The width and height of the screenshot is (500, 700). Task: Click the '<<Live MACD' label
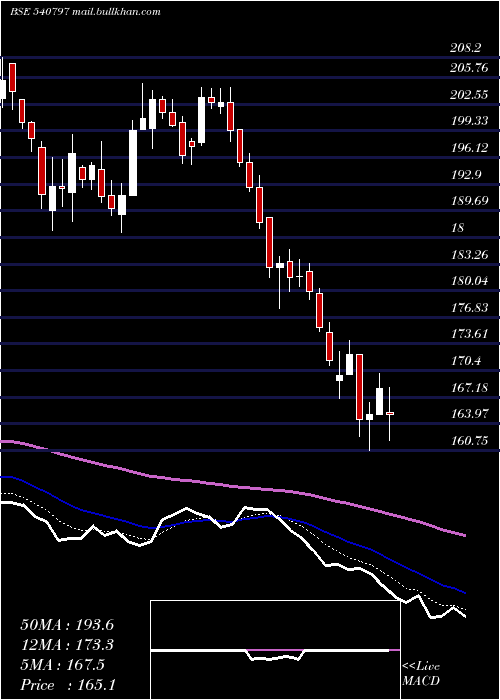421,673
